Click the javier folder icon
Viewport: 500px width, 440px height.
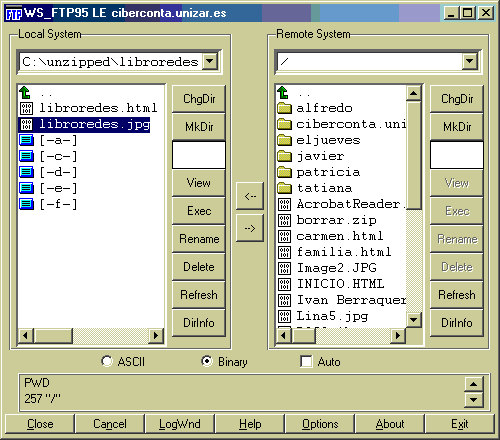point(284,156)
